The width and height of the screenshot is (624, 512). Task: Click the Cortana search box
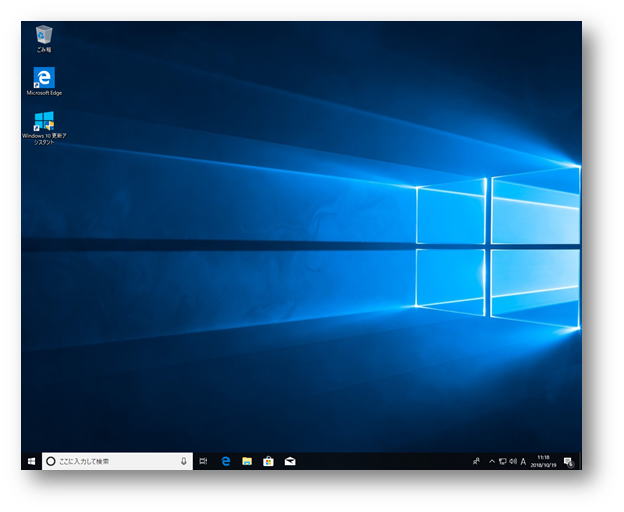(x=117, y=461)
